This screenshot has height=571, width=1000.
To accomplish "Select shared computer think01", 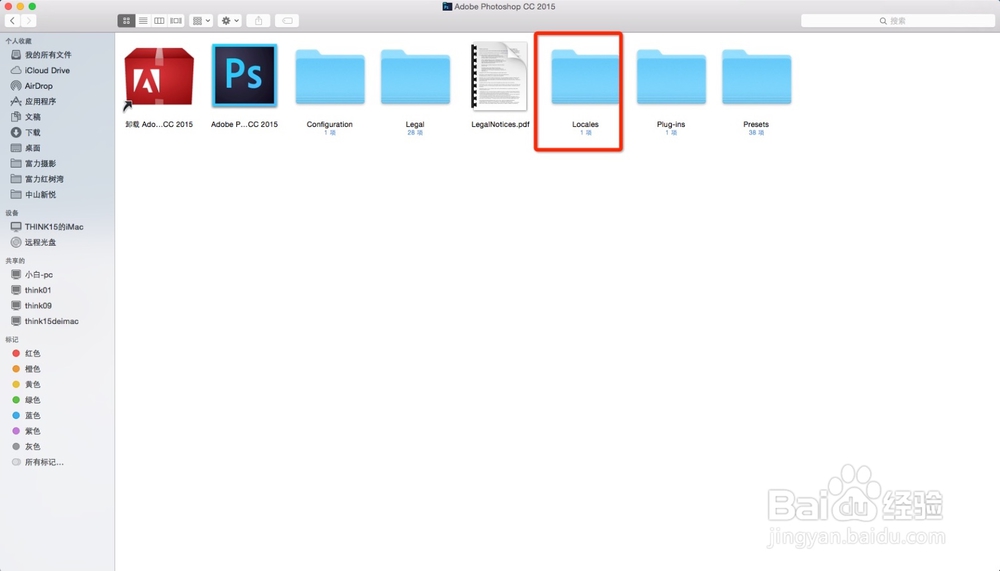I will [38, 290].
